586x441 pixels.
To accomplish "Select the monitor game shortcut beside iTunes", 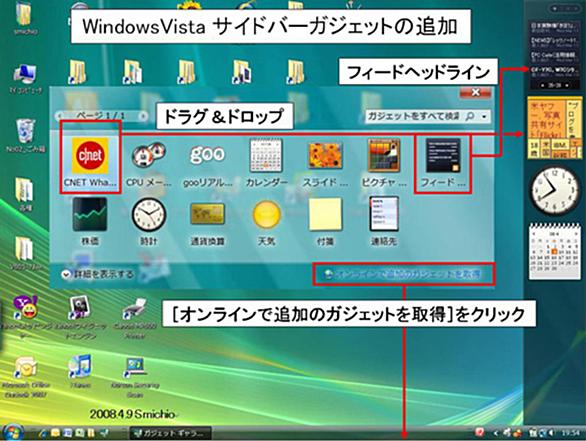I will click(x=135, y=377).
